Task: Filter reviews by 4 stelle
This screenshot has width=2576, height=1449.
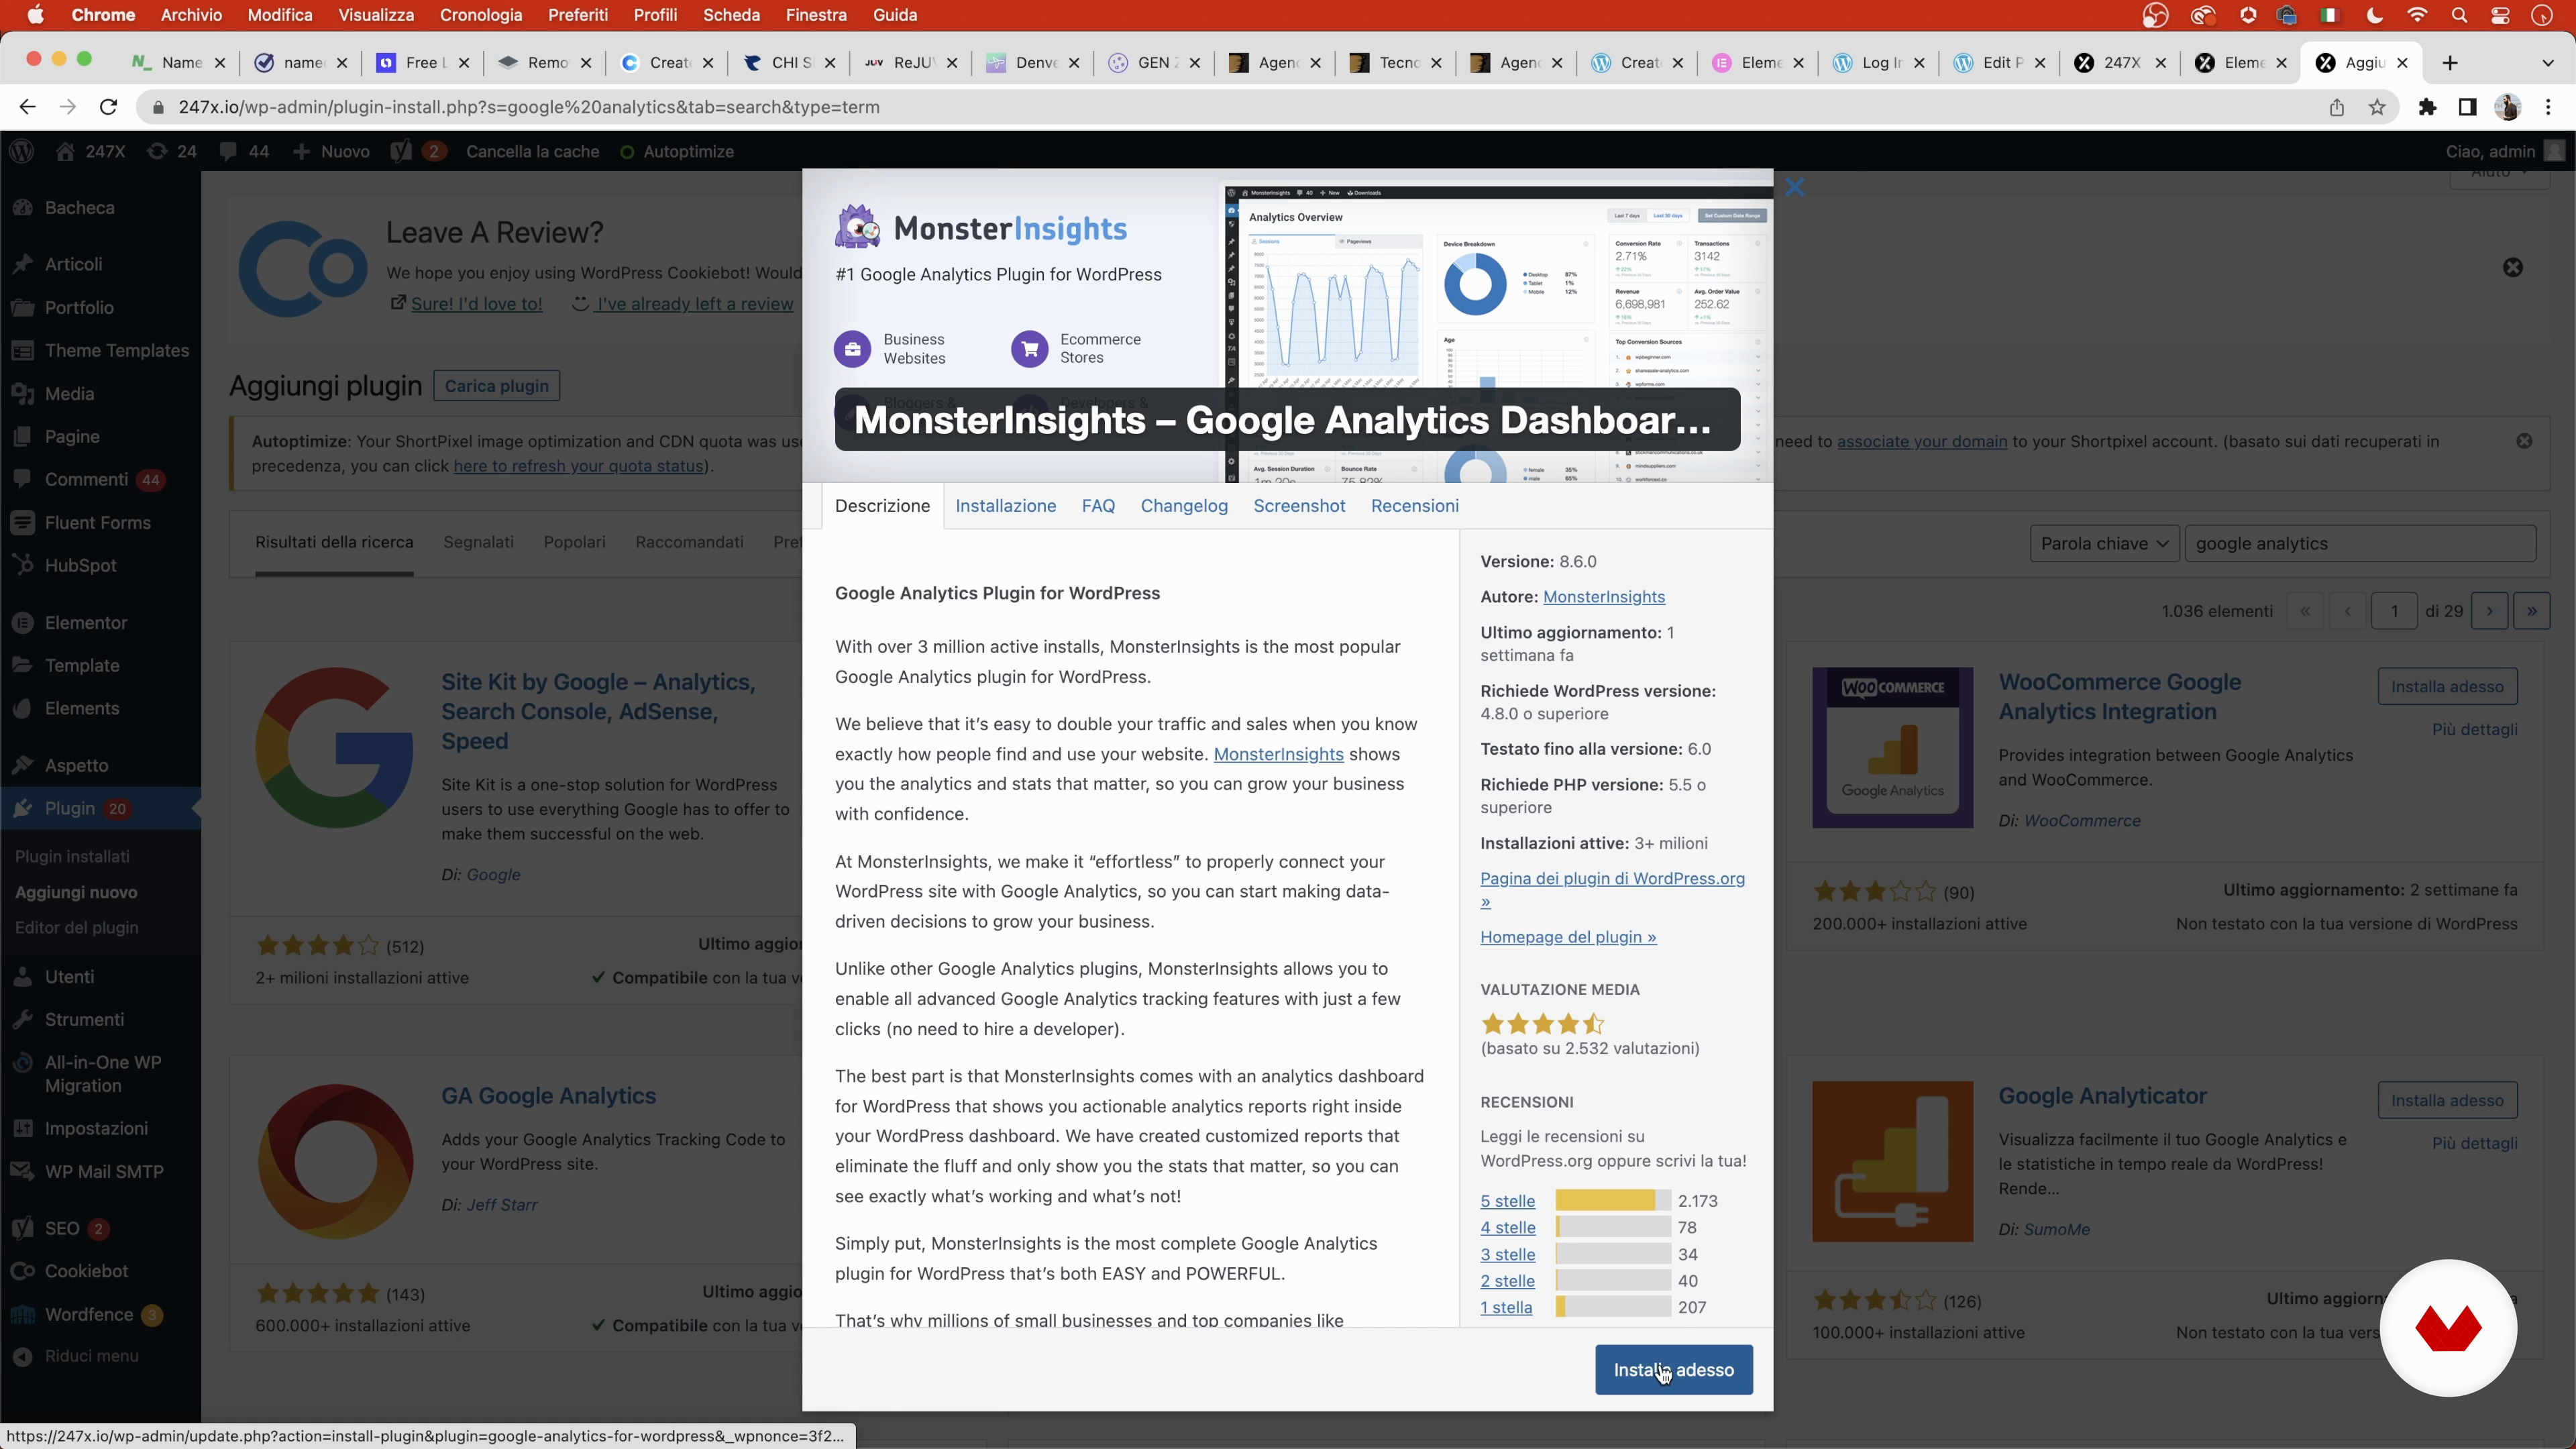Action: pos(1507,1228)
